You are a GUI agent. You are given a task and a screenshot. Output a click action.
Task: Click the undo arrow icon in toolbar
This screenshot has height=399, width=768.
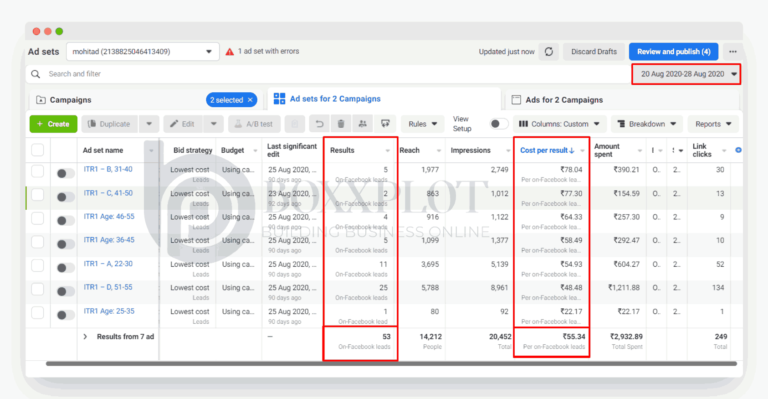[x=319, y=124]
